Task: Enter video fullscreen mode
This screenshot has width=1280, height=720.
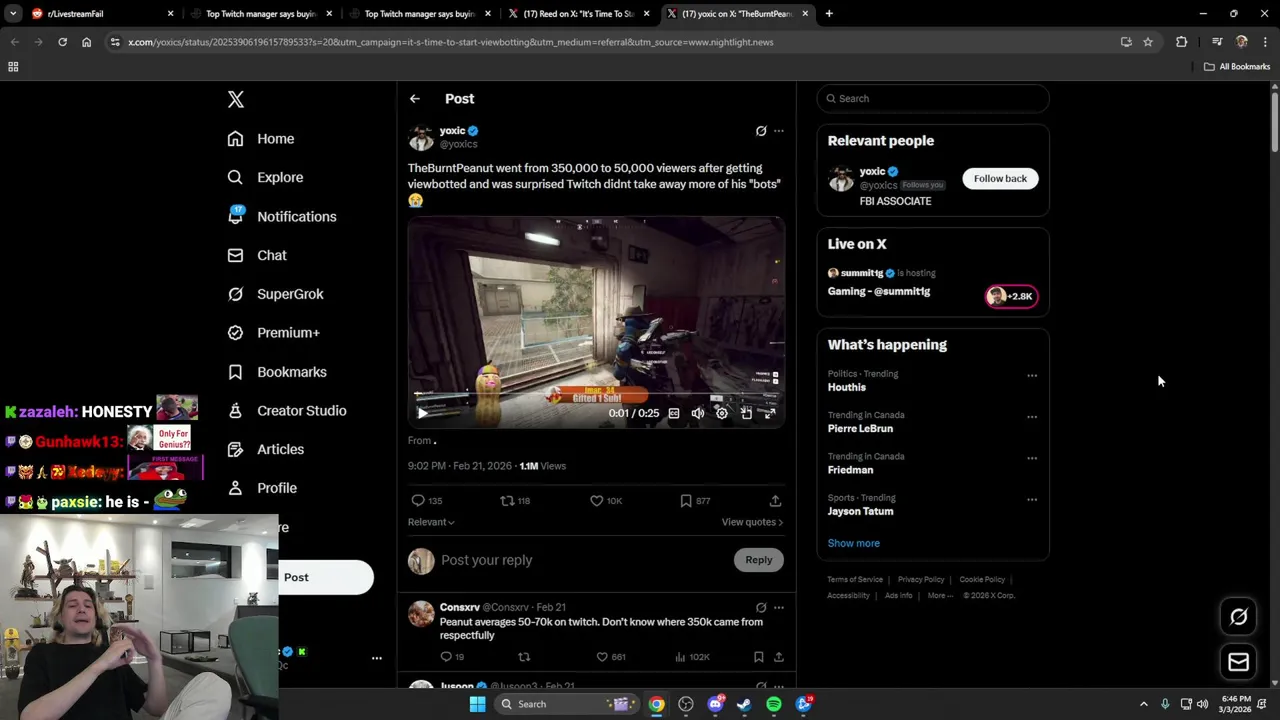Action: [x=770, y=413]
